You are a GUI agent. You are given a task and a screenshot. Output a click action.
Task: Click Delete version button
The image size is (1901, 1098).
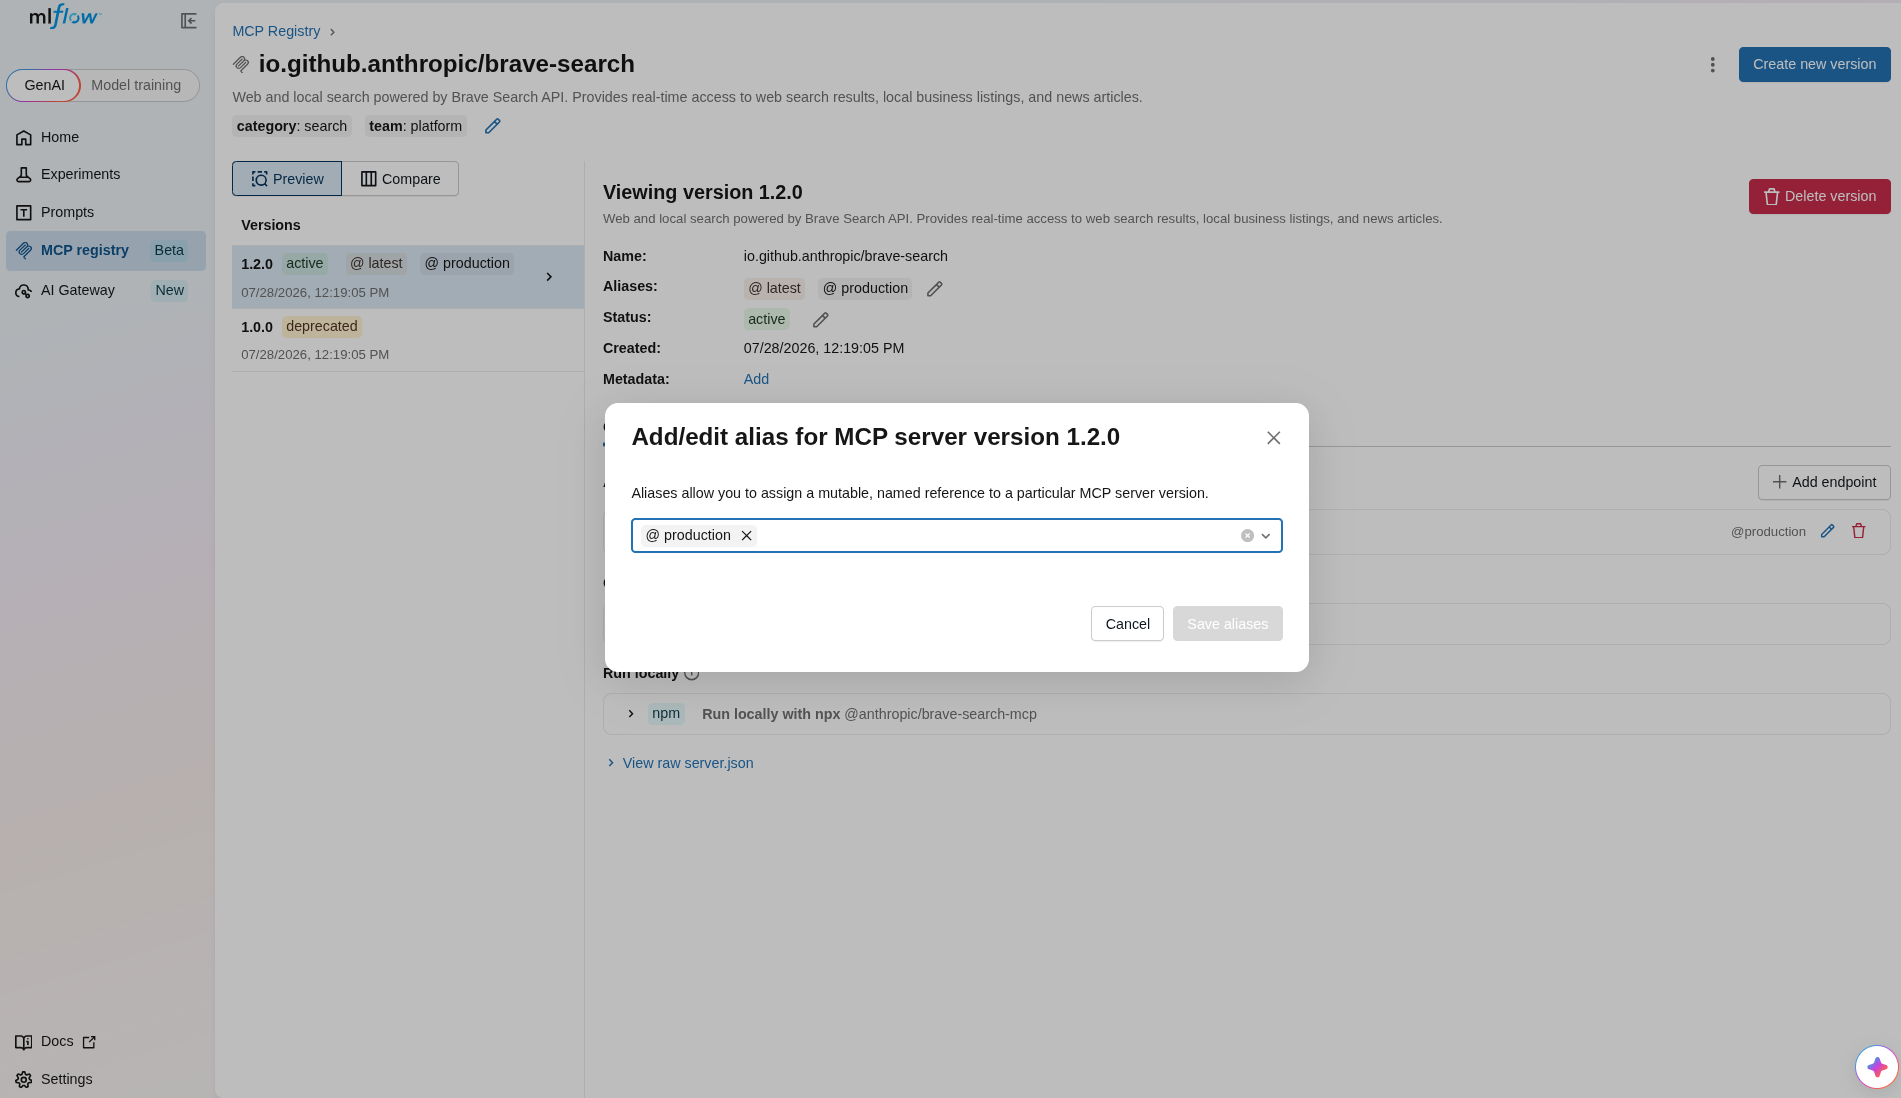[x=1819, y=196]
